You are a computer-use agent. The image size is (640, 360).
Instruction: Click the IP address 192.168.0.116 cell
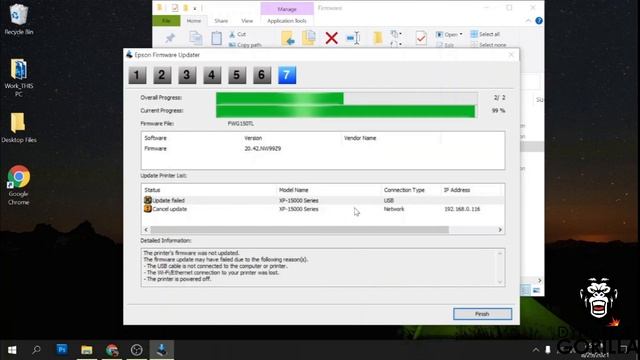point(462,209)
